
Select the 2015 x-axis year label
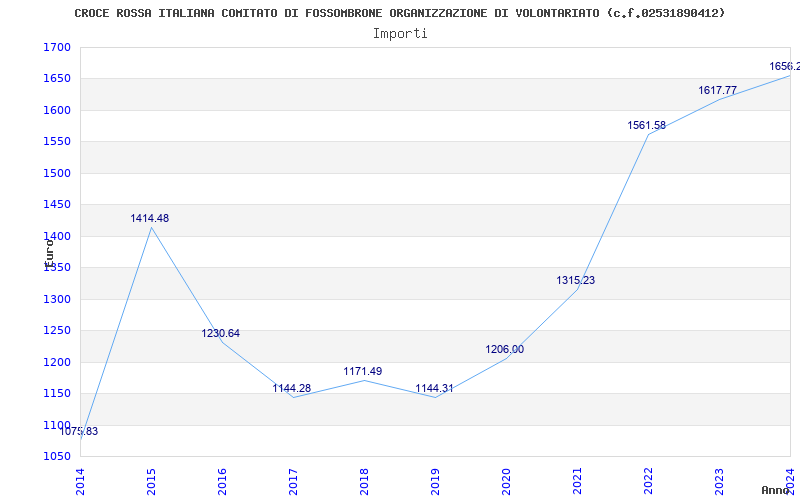click(151, 482)
